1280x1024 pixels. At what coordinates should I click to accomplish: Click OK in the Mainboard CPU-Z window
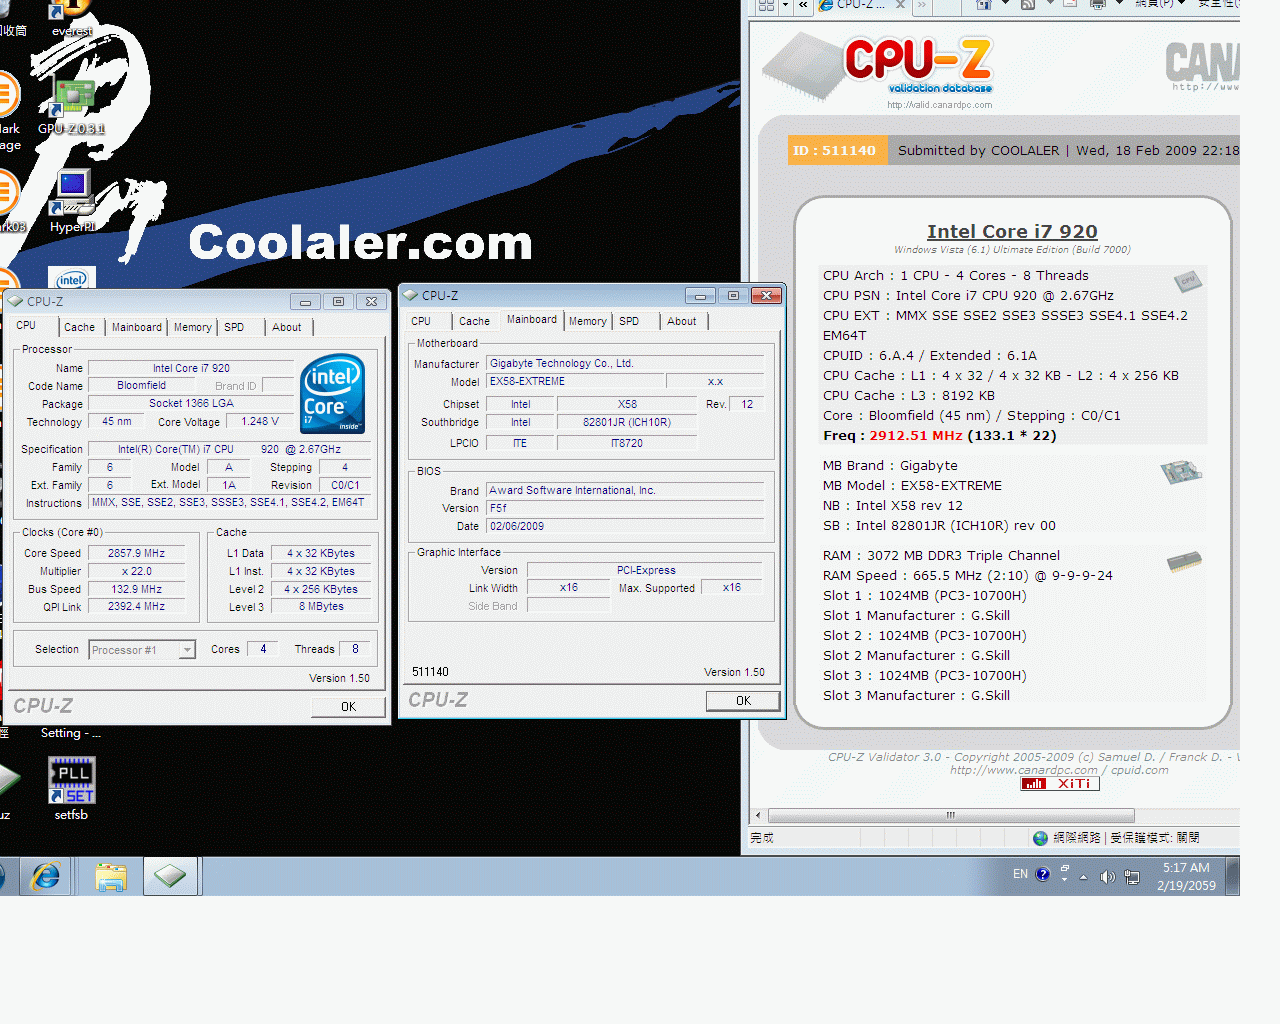tap(743, 701)
